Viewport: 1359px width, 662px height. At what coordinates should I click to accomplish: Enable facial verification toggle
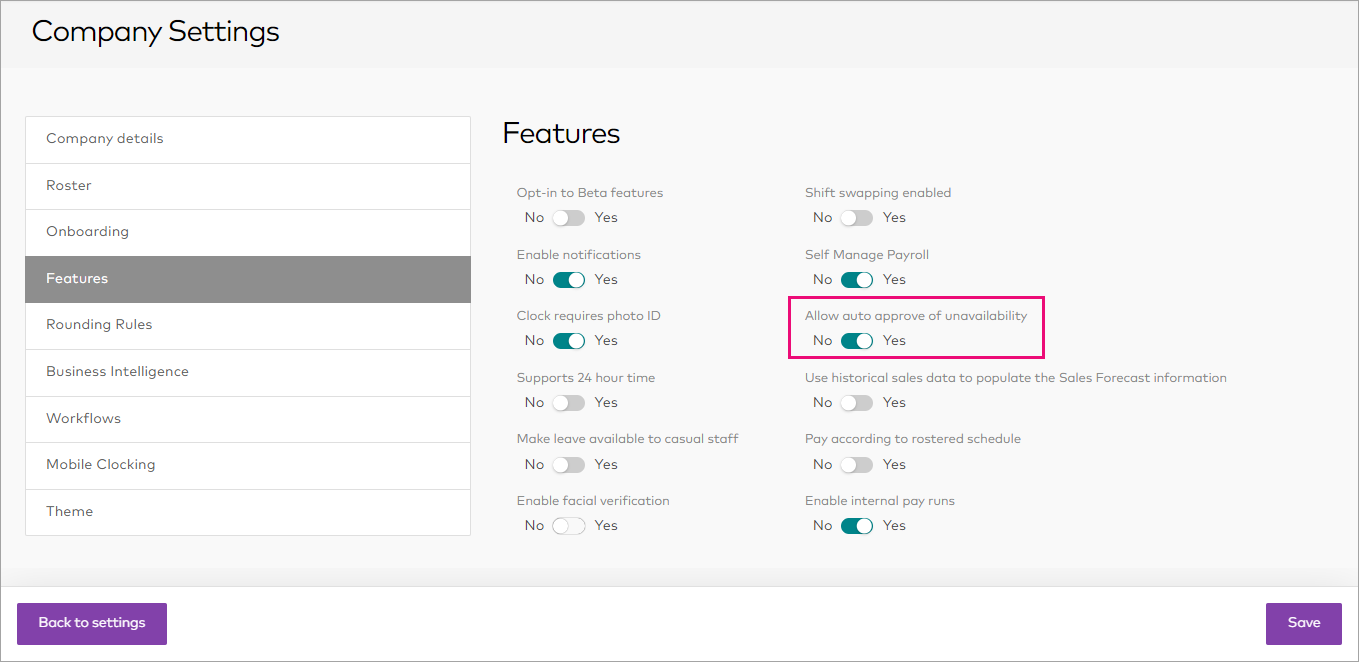(568, 526)
